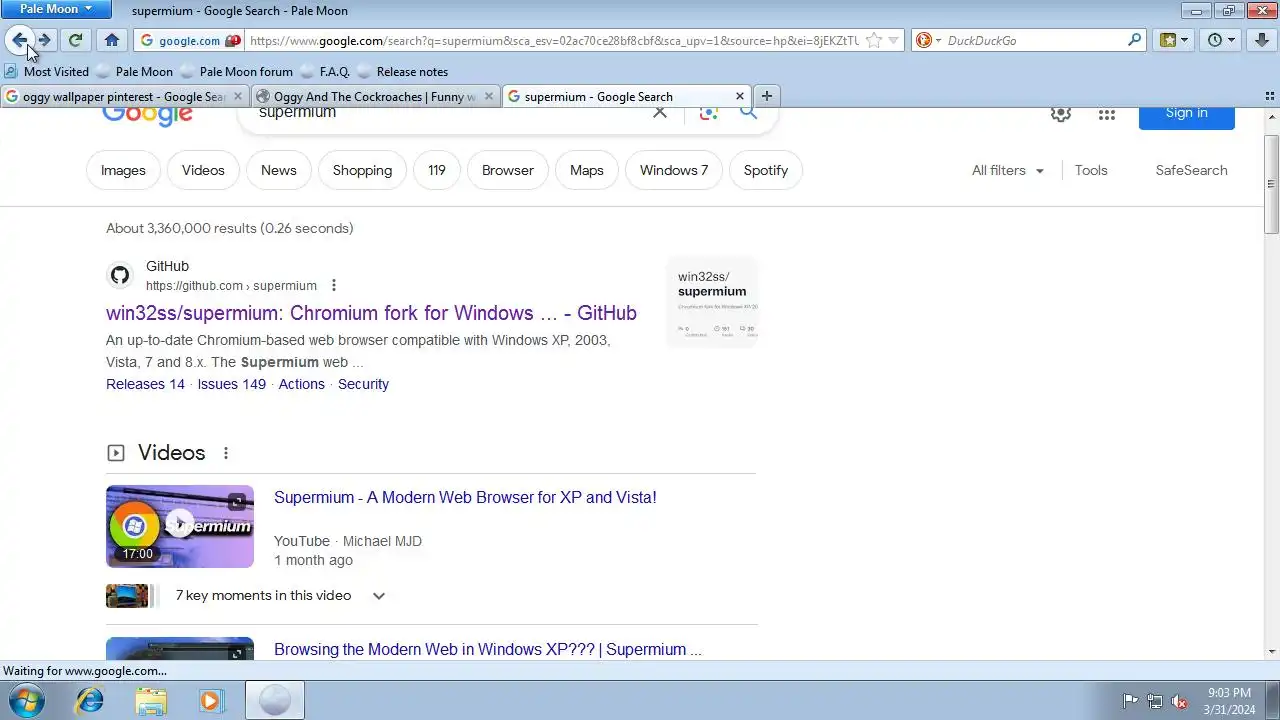This screenshot has width=1280, height=720.
Task: Open SafeSearch settings
Action: 1191,170
